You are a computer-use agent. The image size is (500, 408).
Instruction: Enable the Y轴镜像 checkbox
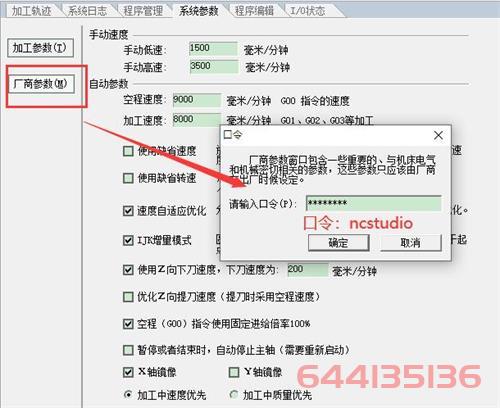(234, 372)
